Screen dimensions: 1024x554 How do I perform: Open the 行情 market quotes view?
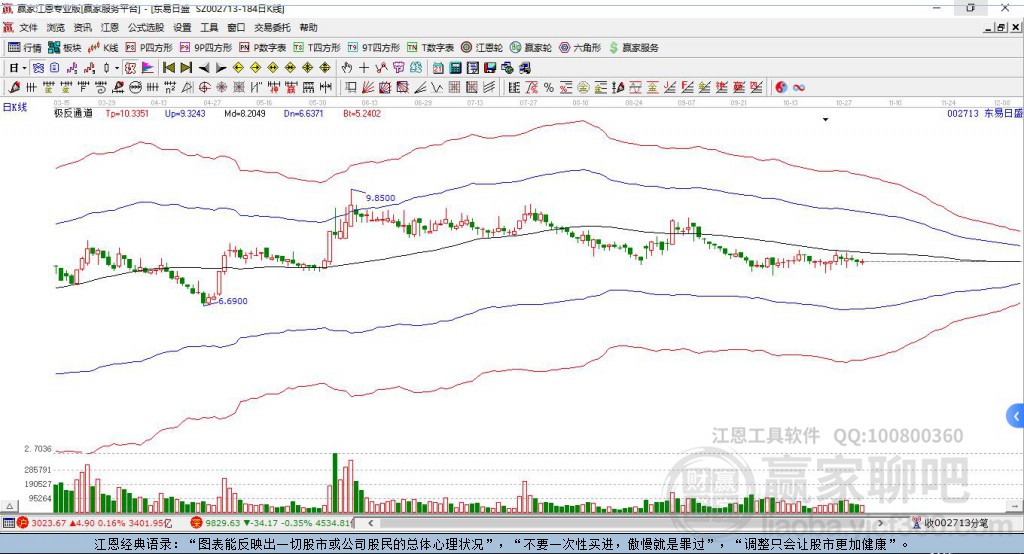[x=24, y=48]
